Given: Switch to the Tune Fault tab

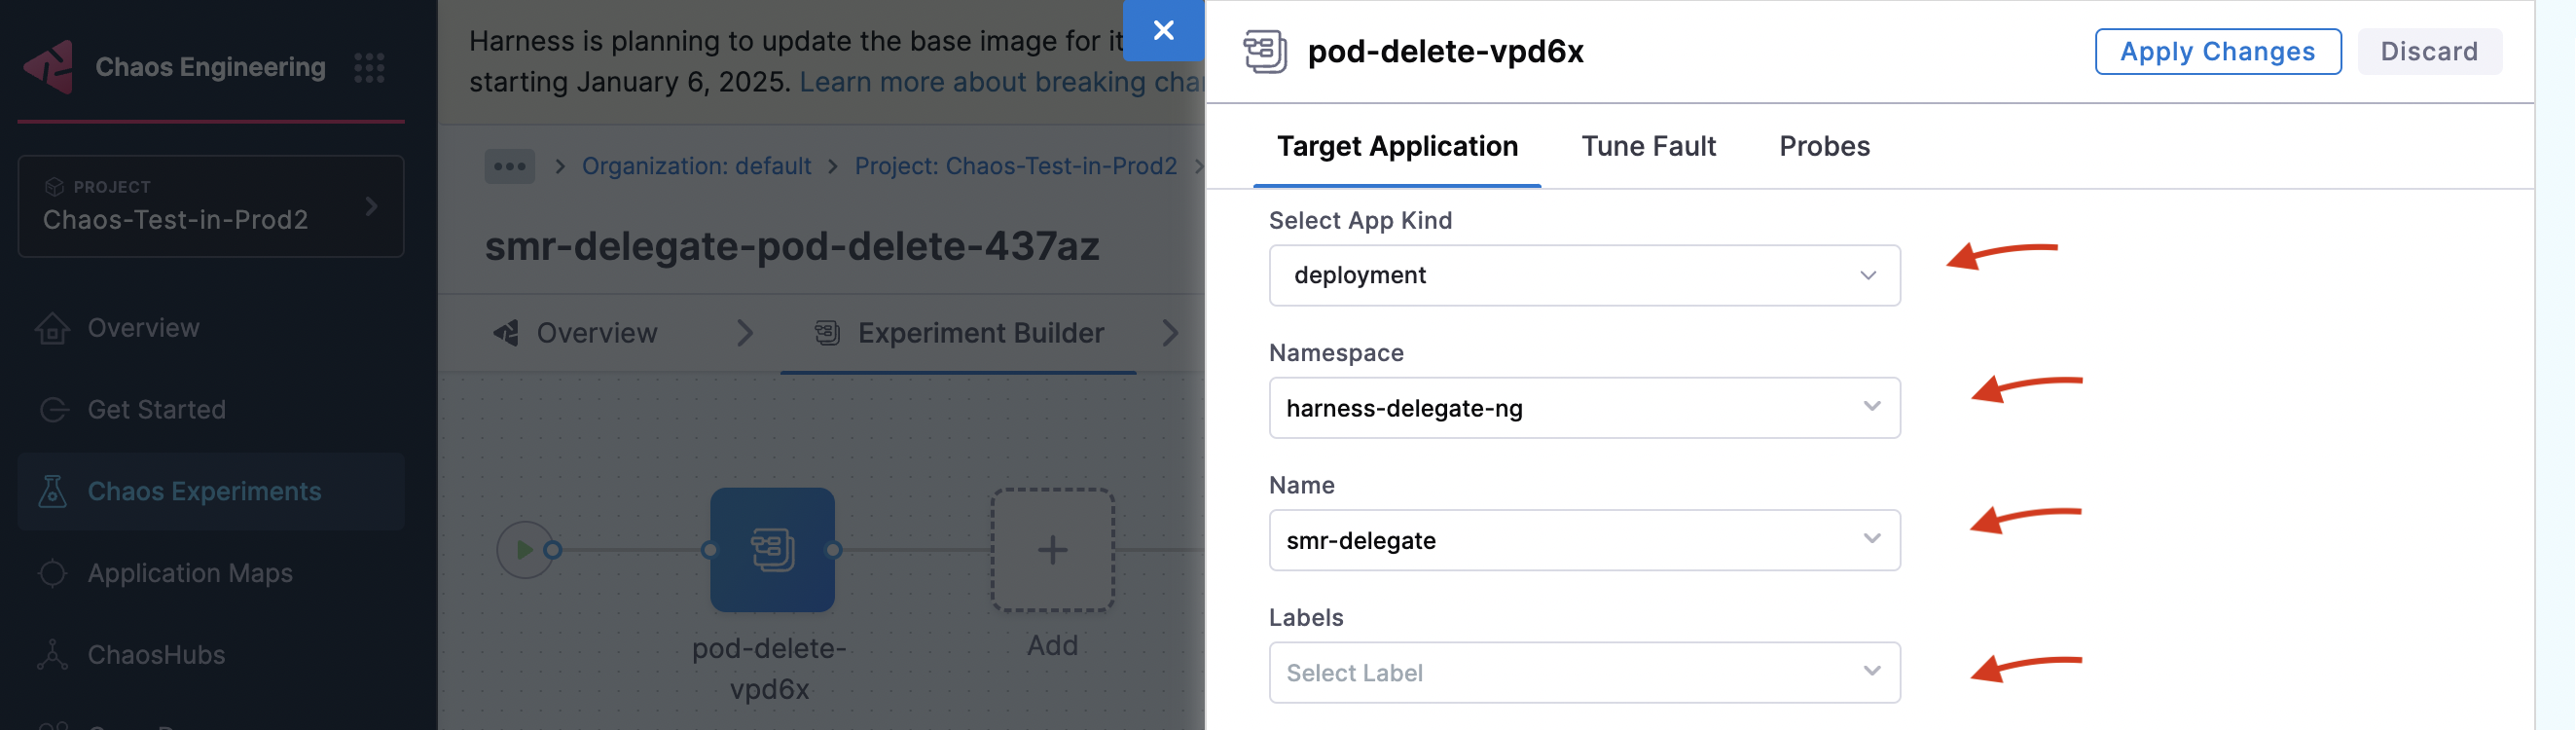Looking at the screenshot, I should (1648, 146).
